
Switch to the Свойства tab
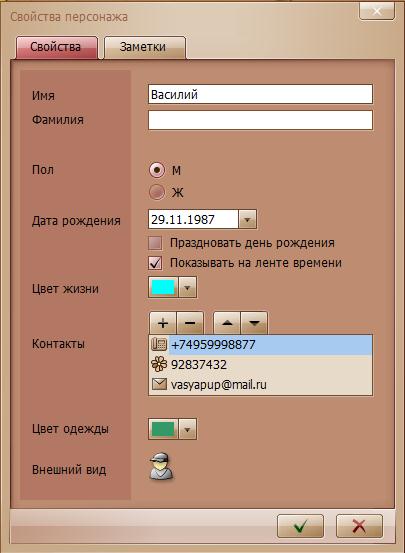57,47
